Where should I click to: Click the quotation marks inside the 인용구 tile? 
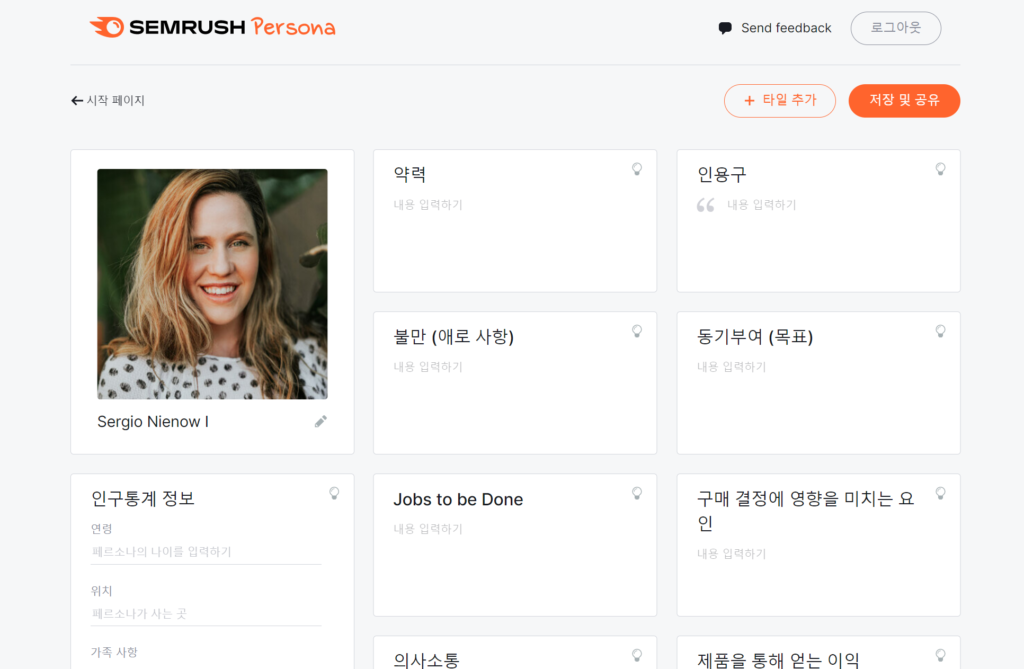(x=705, y=204)
